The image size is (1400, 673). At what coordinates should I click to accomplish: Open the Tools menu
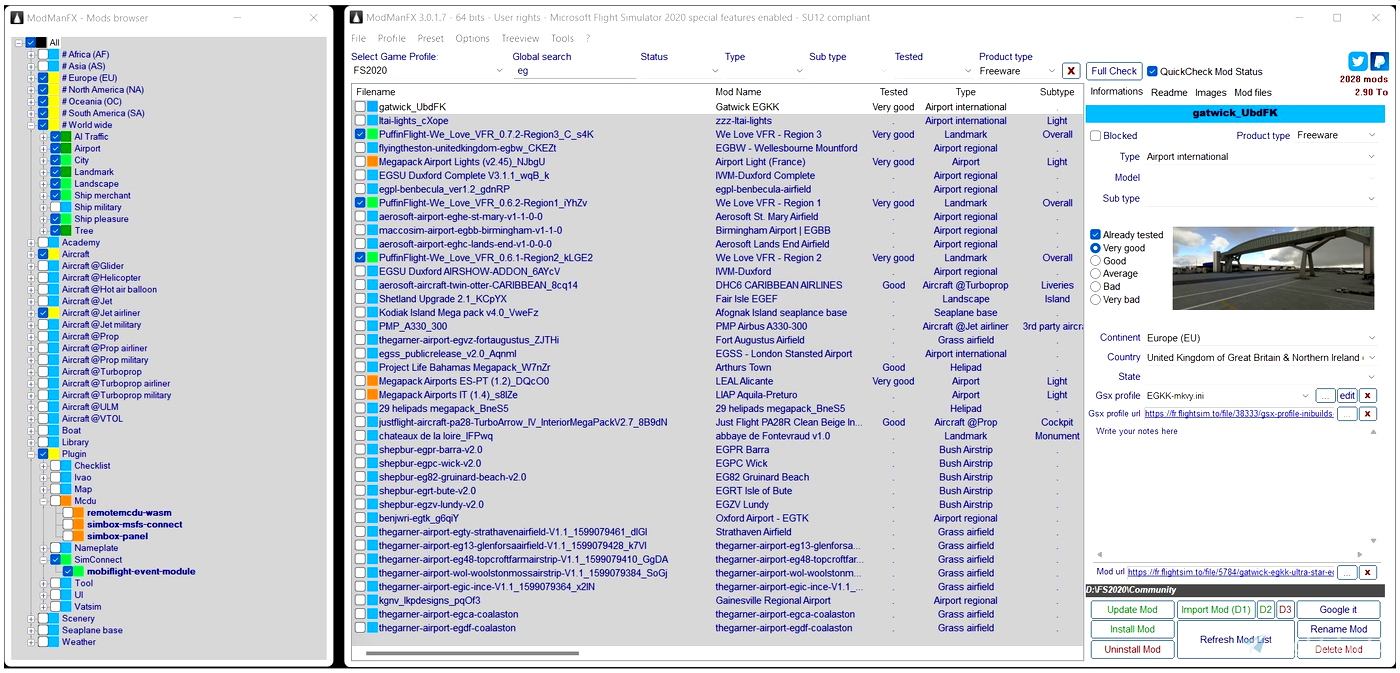562,39
